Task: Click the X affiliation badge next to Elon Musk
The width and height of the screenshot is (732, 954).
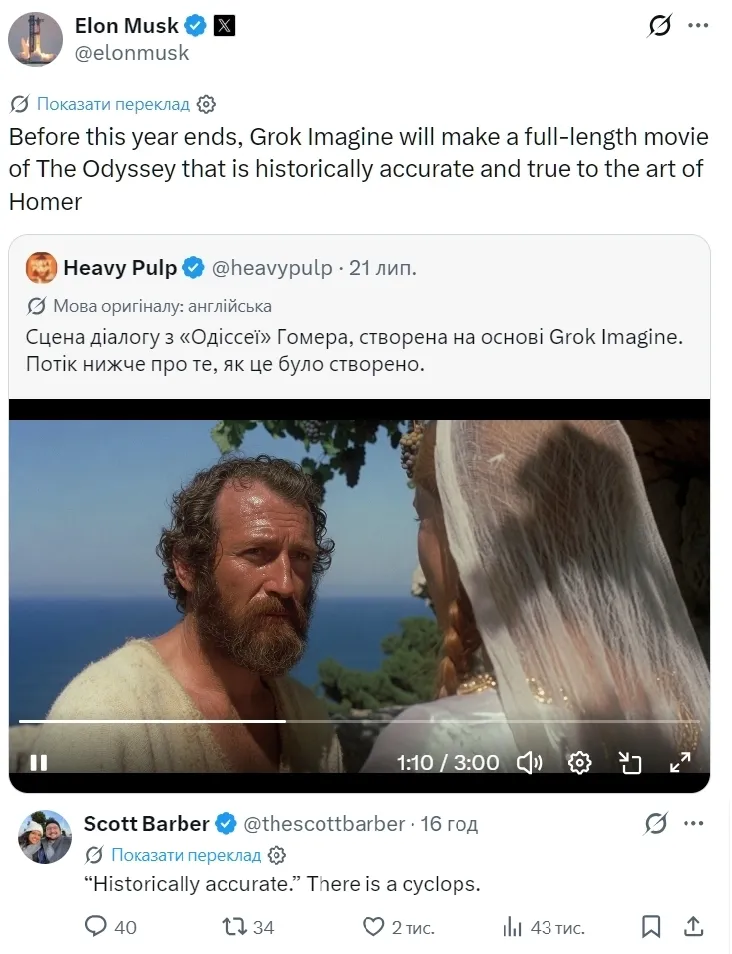Action: 224,26
